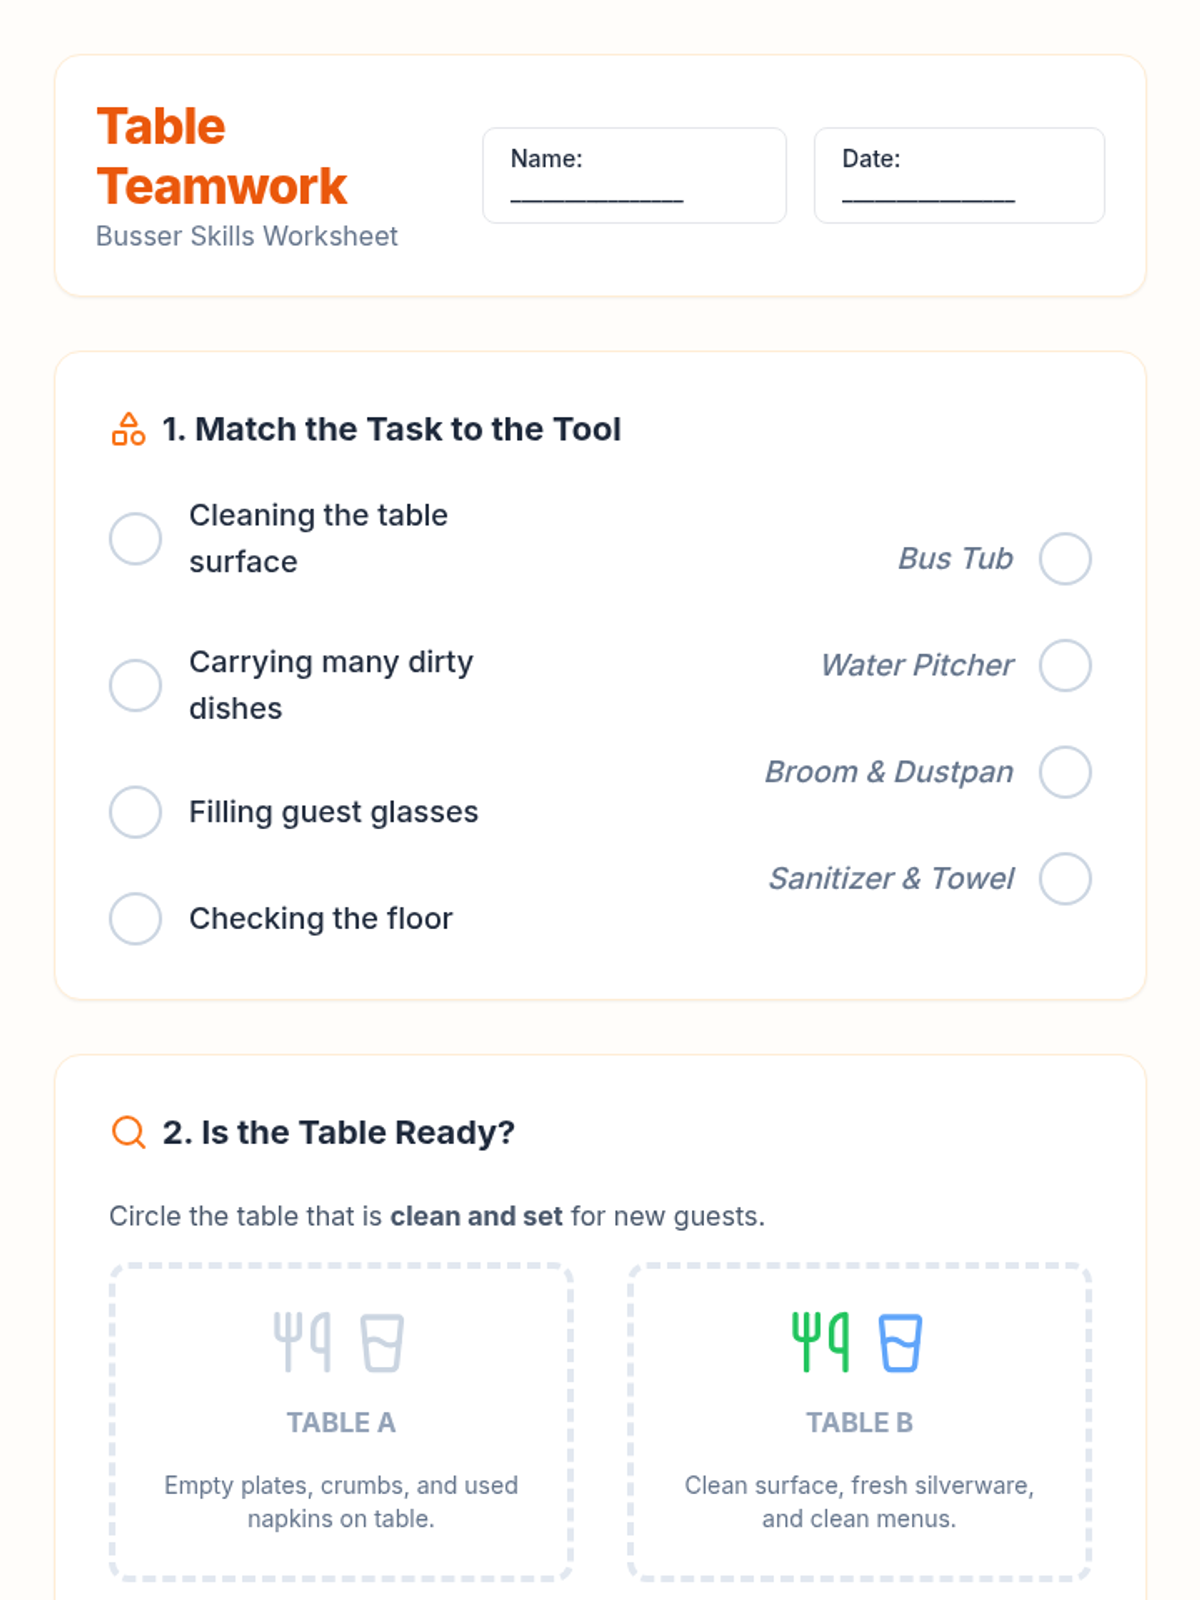Click the blue glass icon in Table B
1200x1600 pixels.
pyautogui.click(x=900, y=1342)
